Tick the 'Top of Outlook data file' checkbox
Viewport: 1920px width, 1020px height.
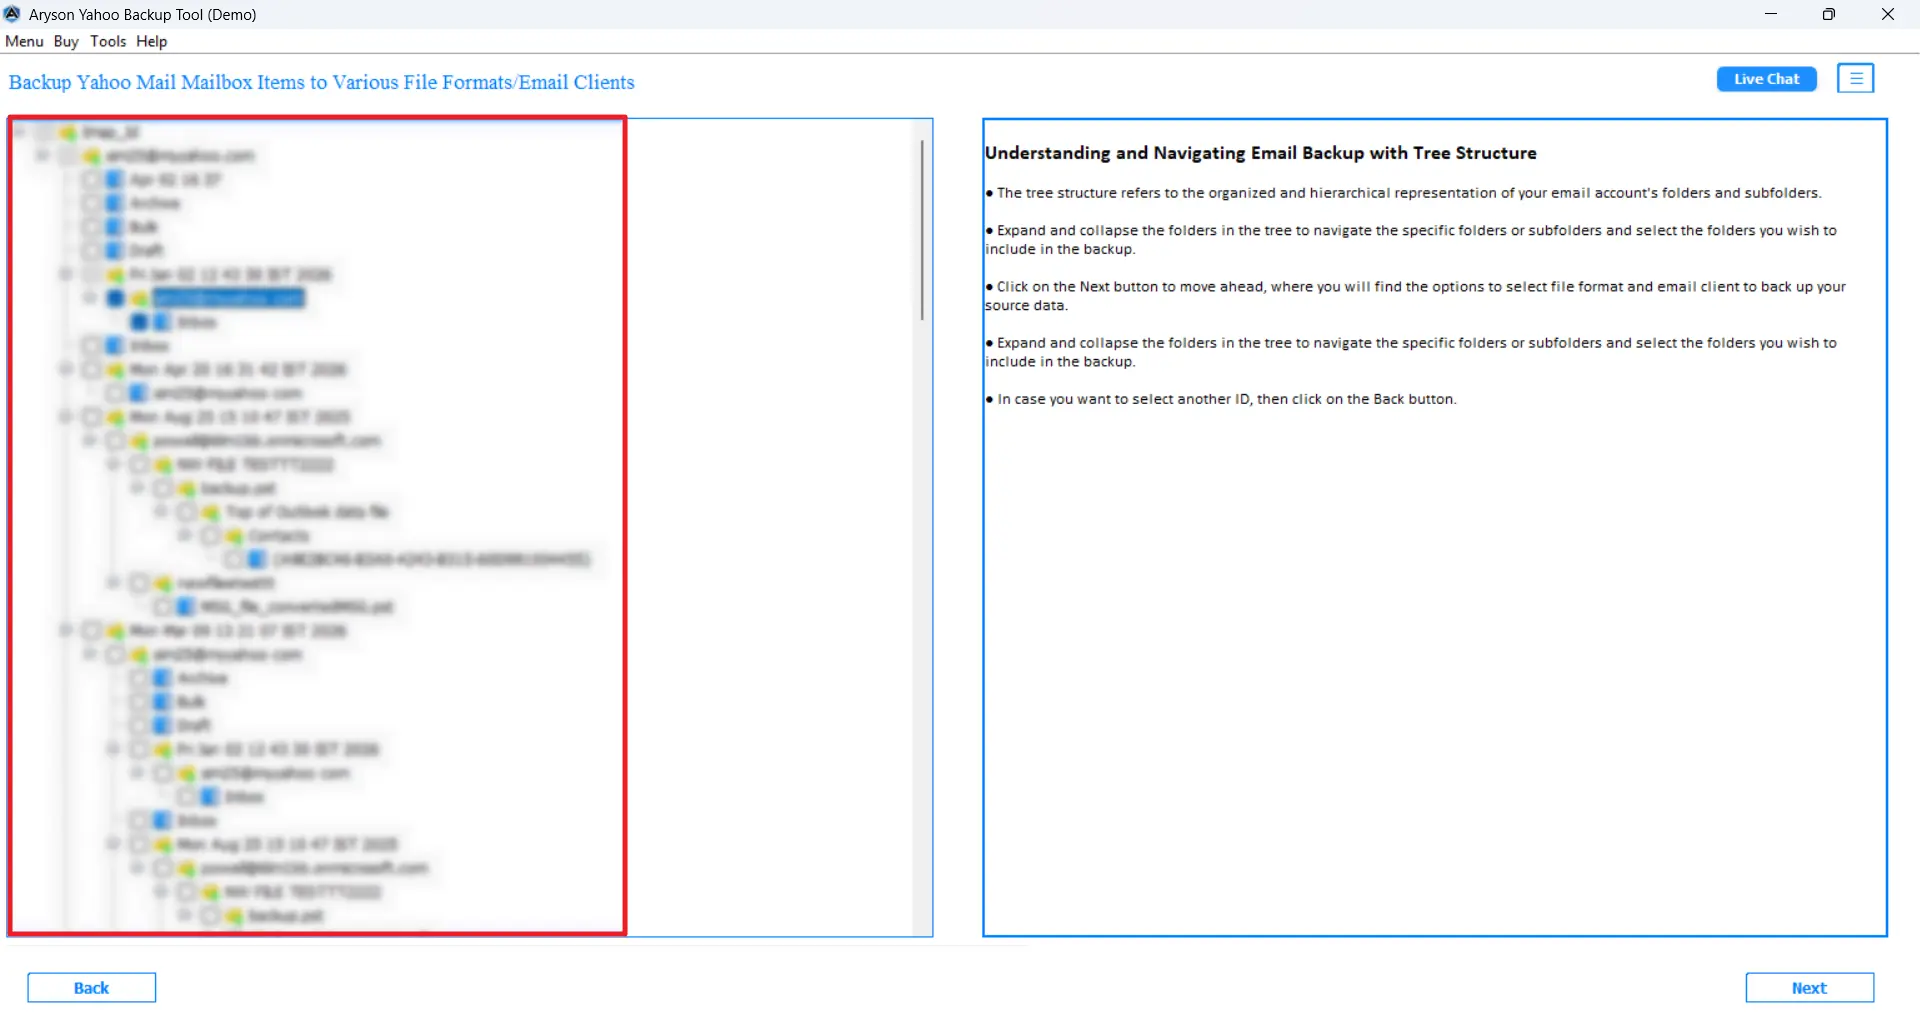(187, 512)
